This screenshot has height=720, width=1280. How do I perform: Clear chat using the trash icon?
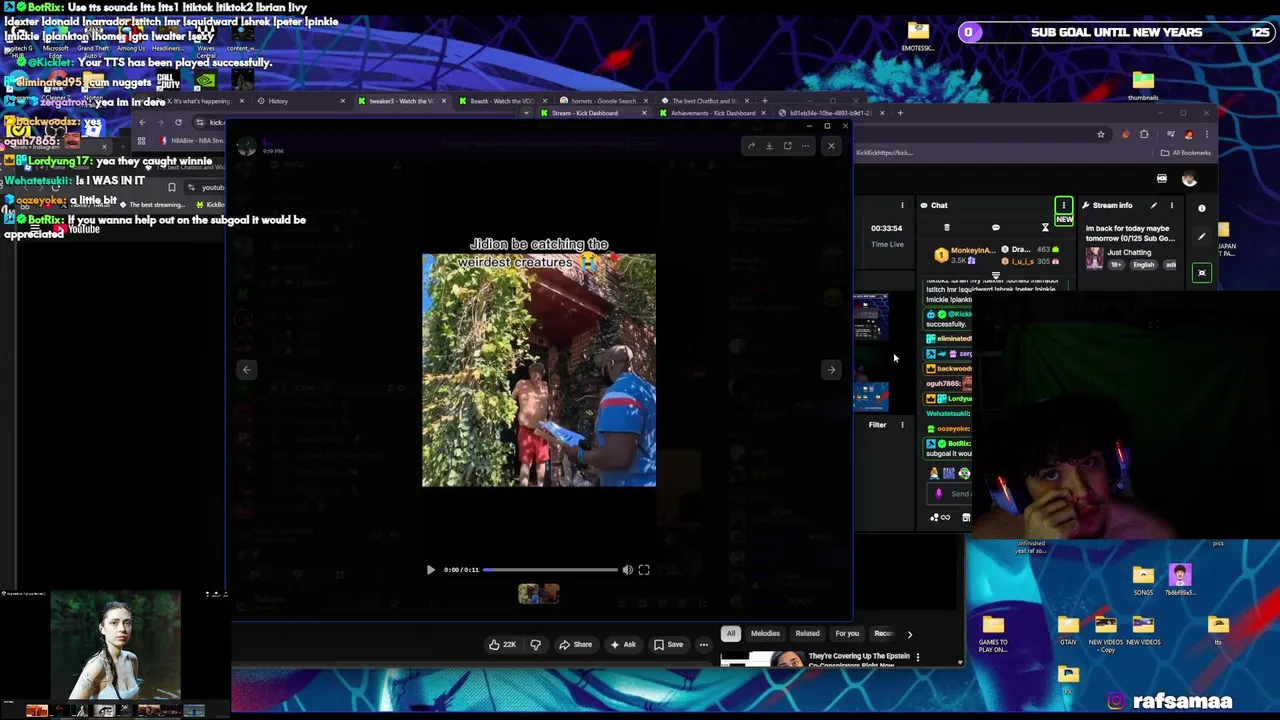pyautogui.click(x=946, y=228)
